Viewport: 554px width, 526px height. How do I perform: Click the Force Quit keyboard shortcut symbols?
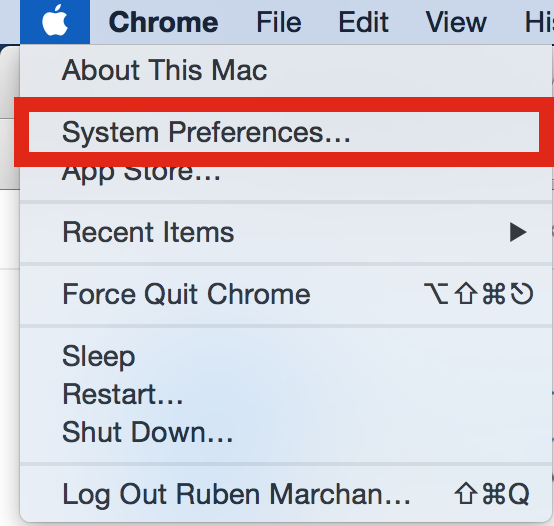(478, 294)
